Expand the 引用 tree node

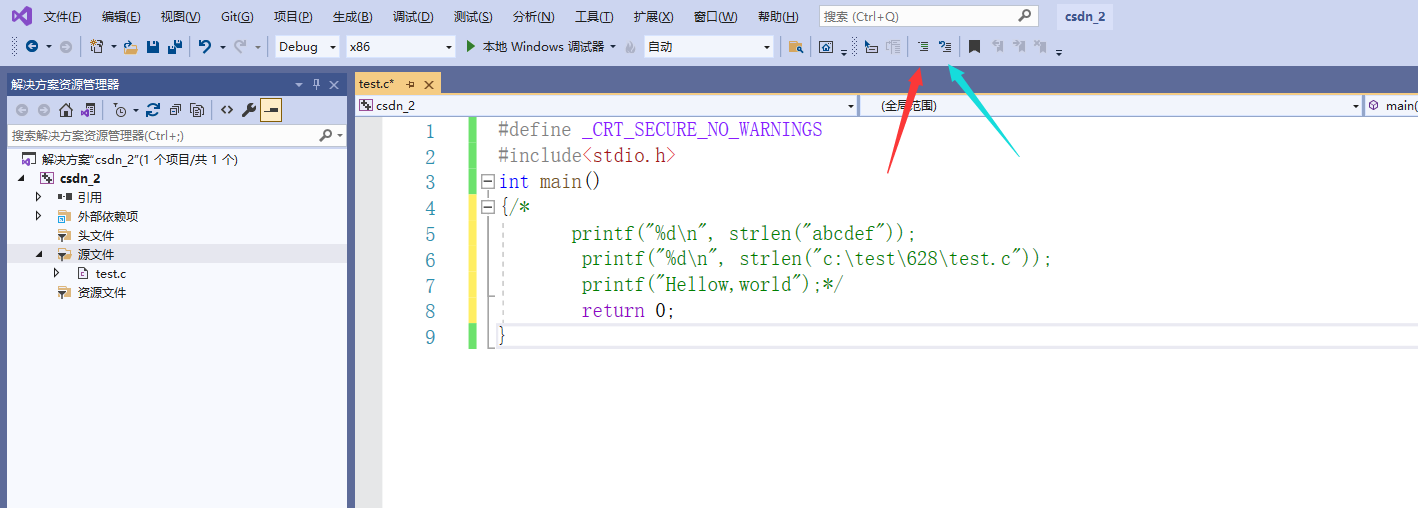click(39, 197)
